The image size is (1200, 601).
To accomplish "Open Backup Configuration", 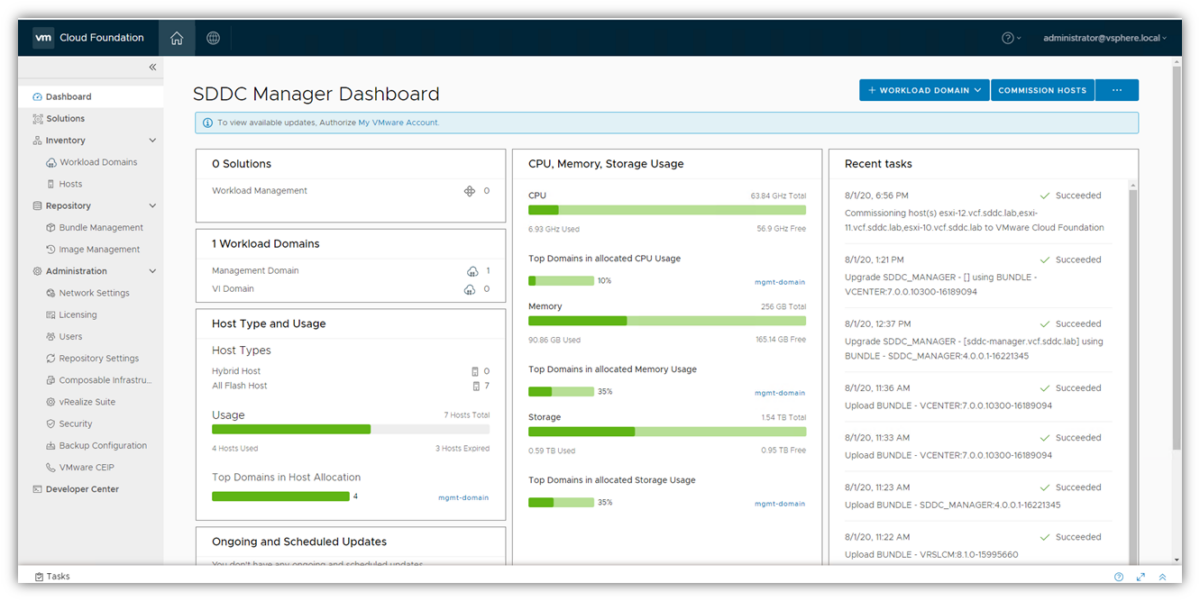I will 103,446.
